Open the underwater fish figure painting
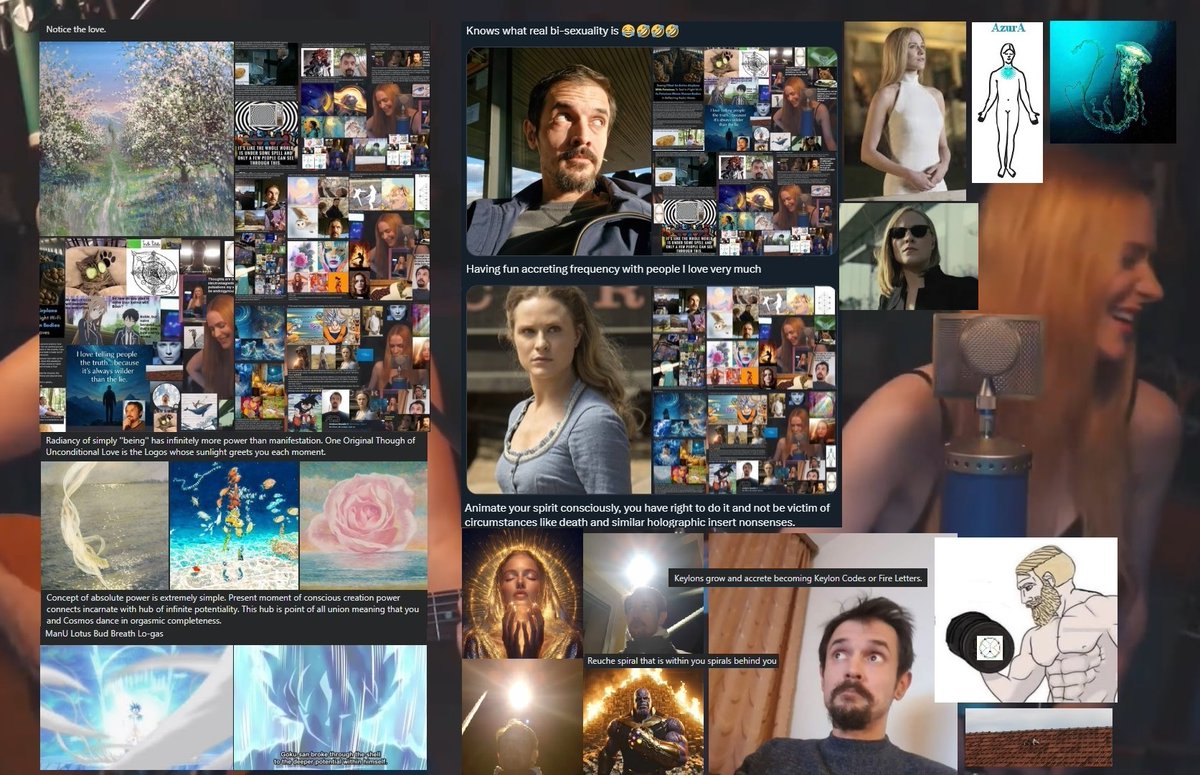 coord(234,525)
